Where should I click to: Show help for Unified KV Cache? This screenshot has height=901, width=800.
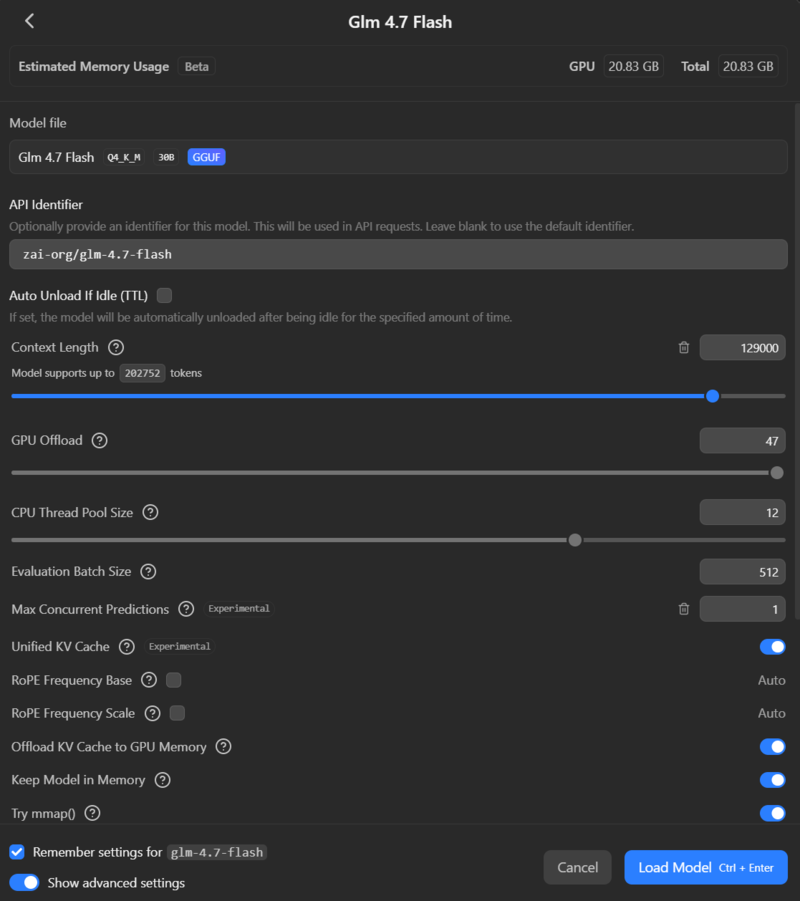tap(127, 647)
